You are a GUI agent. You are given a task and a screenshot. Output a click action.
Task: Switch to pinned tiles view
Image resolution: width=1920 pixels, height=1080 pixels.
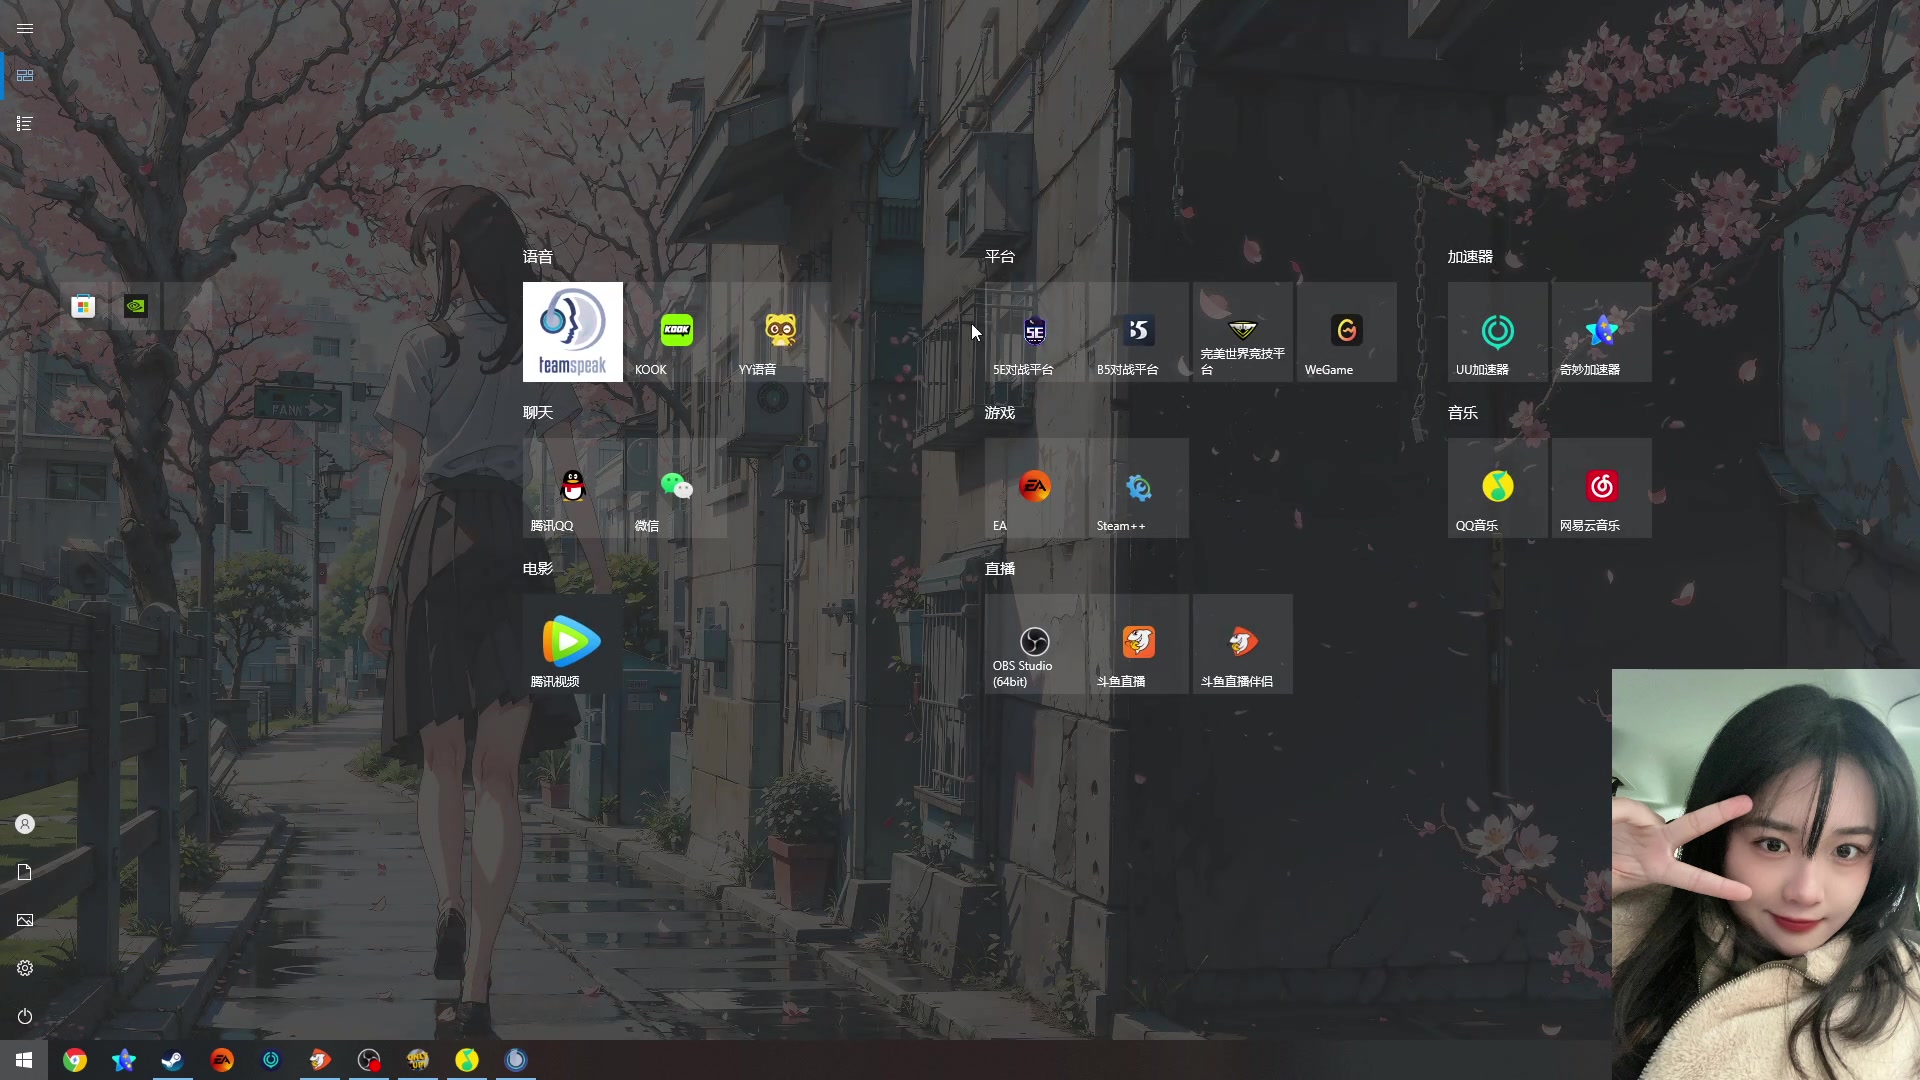tap(25, 76)
